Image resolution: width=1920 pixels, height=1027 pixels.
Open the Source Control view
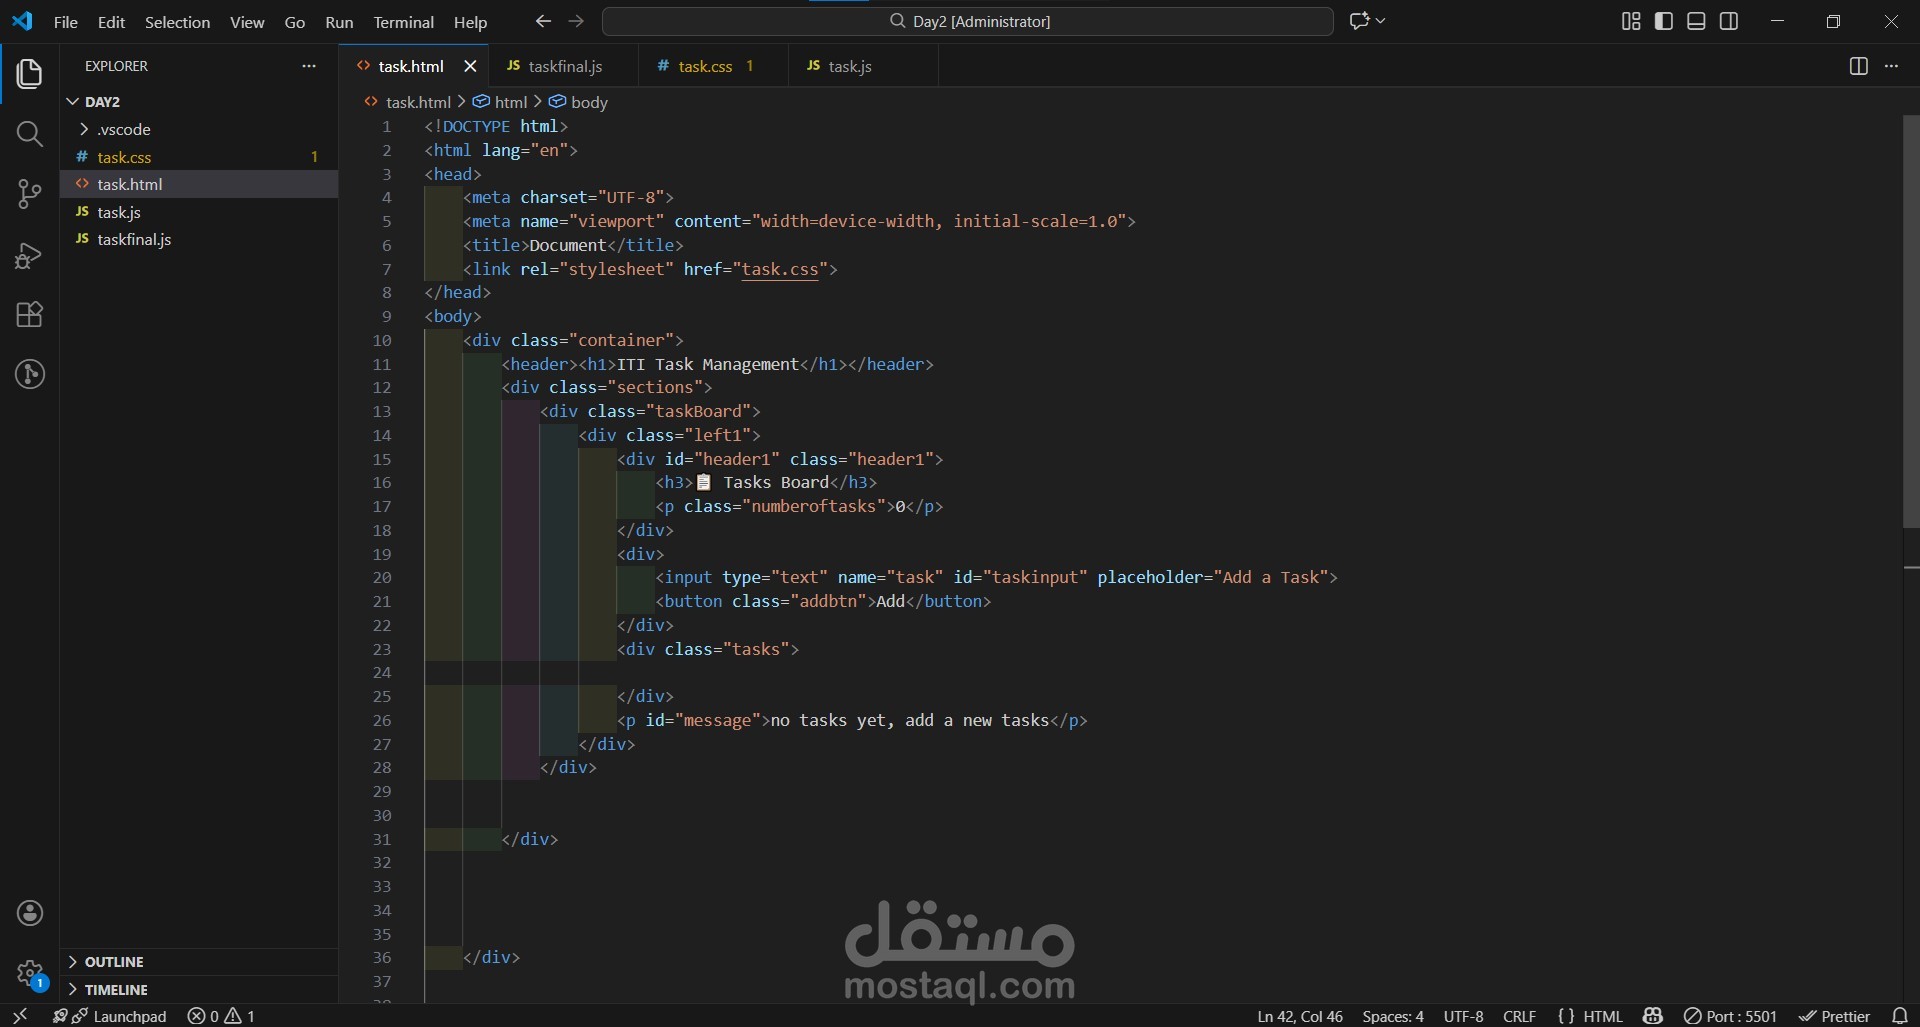(x=29, y=194)
